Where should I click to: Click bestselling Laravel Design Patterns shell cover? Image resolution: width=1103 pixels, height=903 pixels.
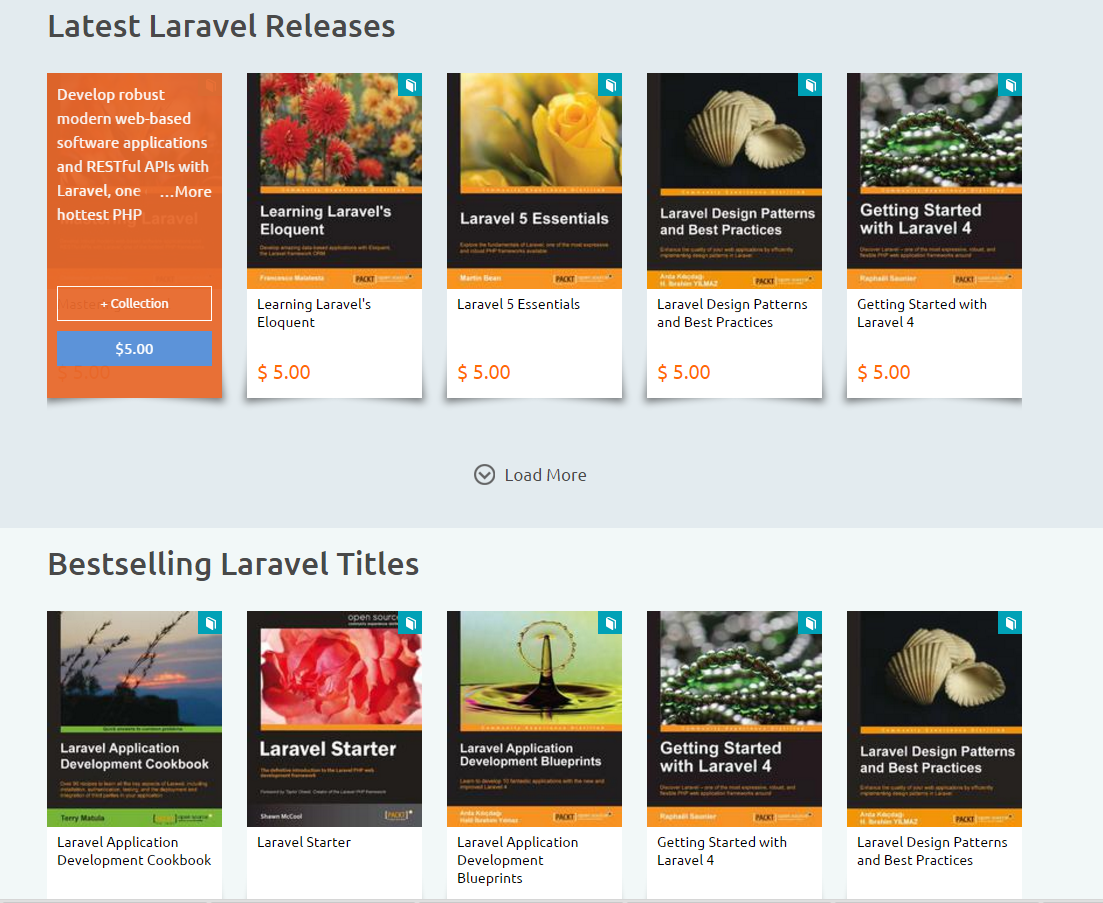click(x=934, y=719)
